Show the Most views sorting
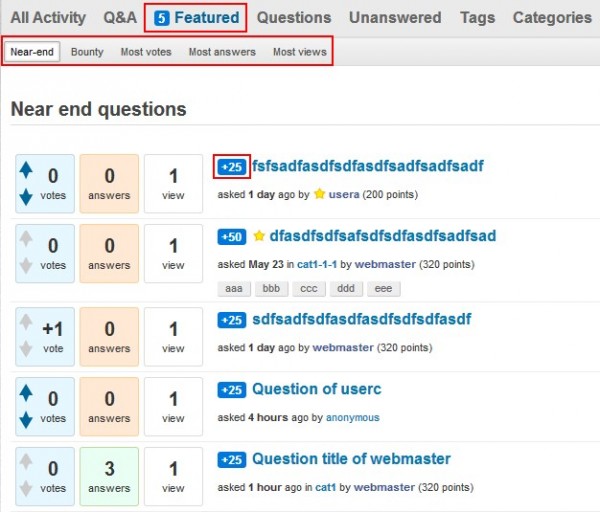Viewport: 600px width, 512px height. (299, 52)
